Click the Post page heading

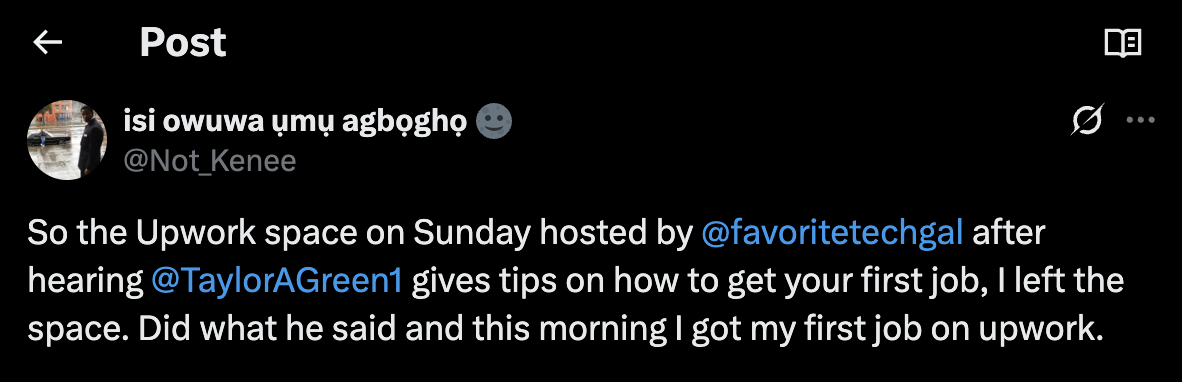pyautogui.click(x=183, y=43)
